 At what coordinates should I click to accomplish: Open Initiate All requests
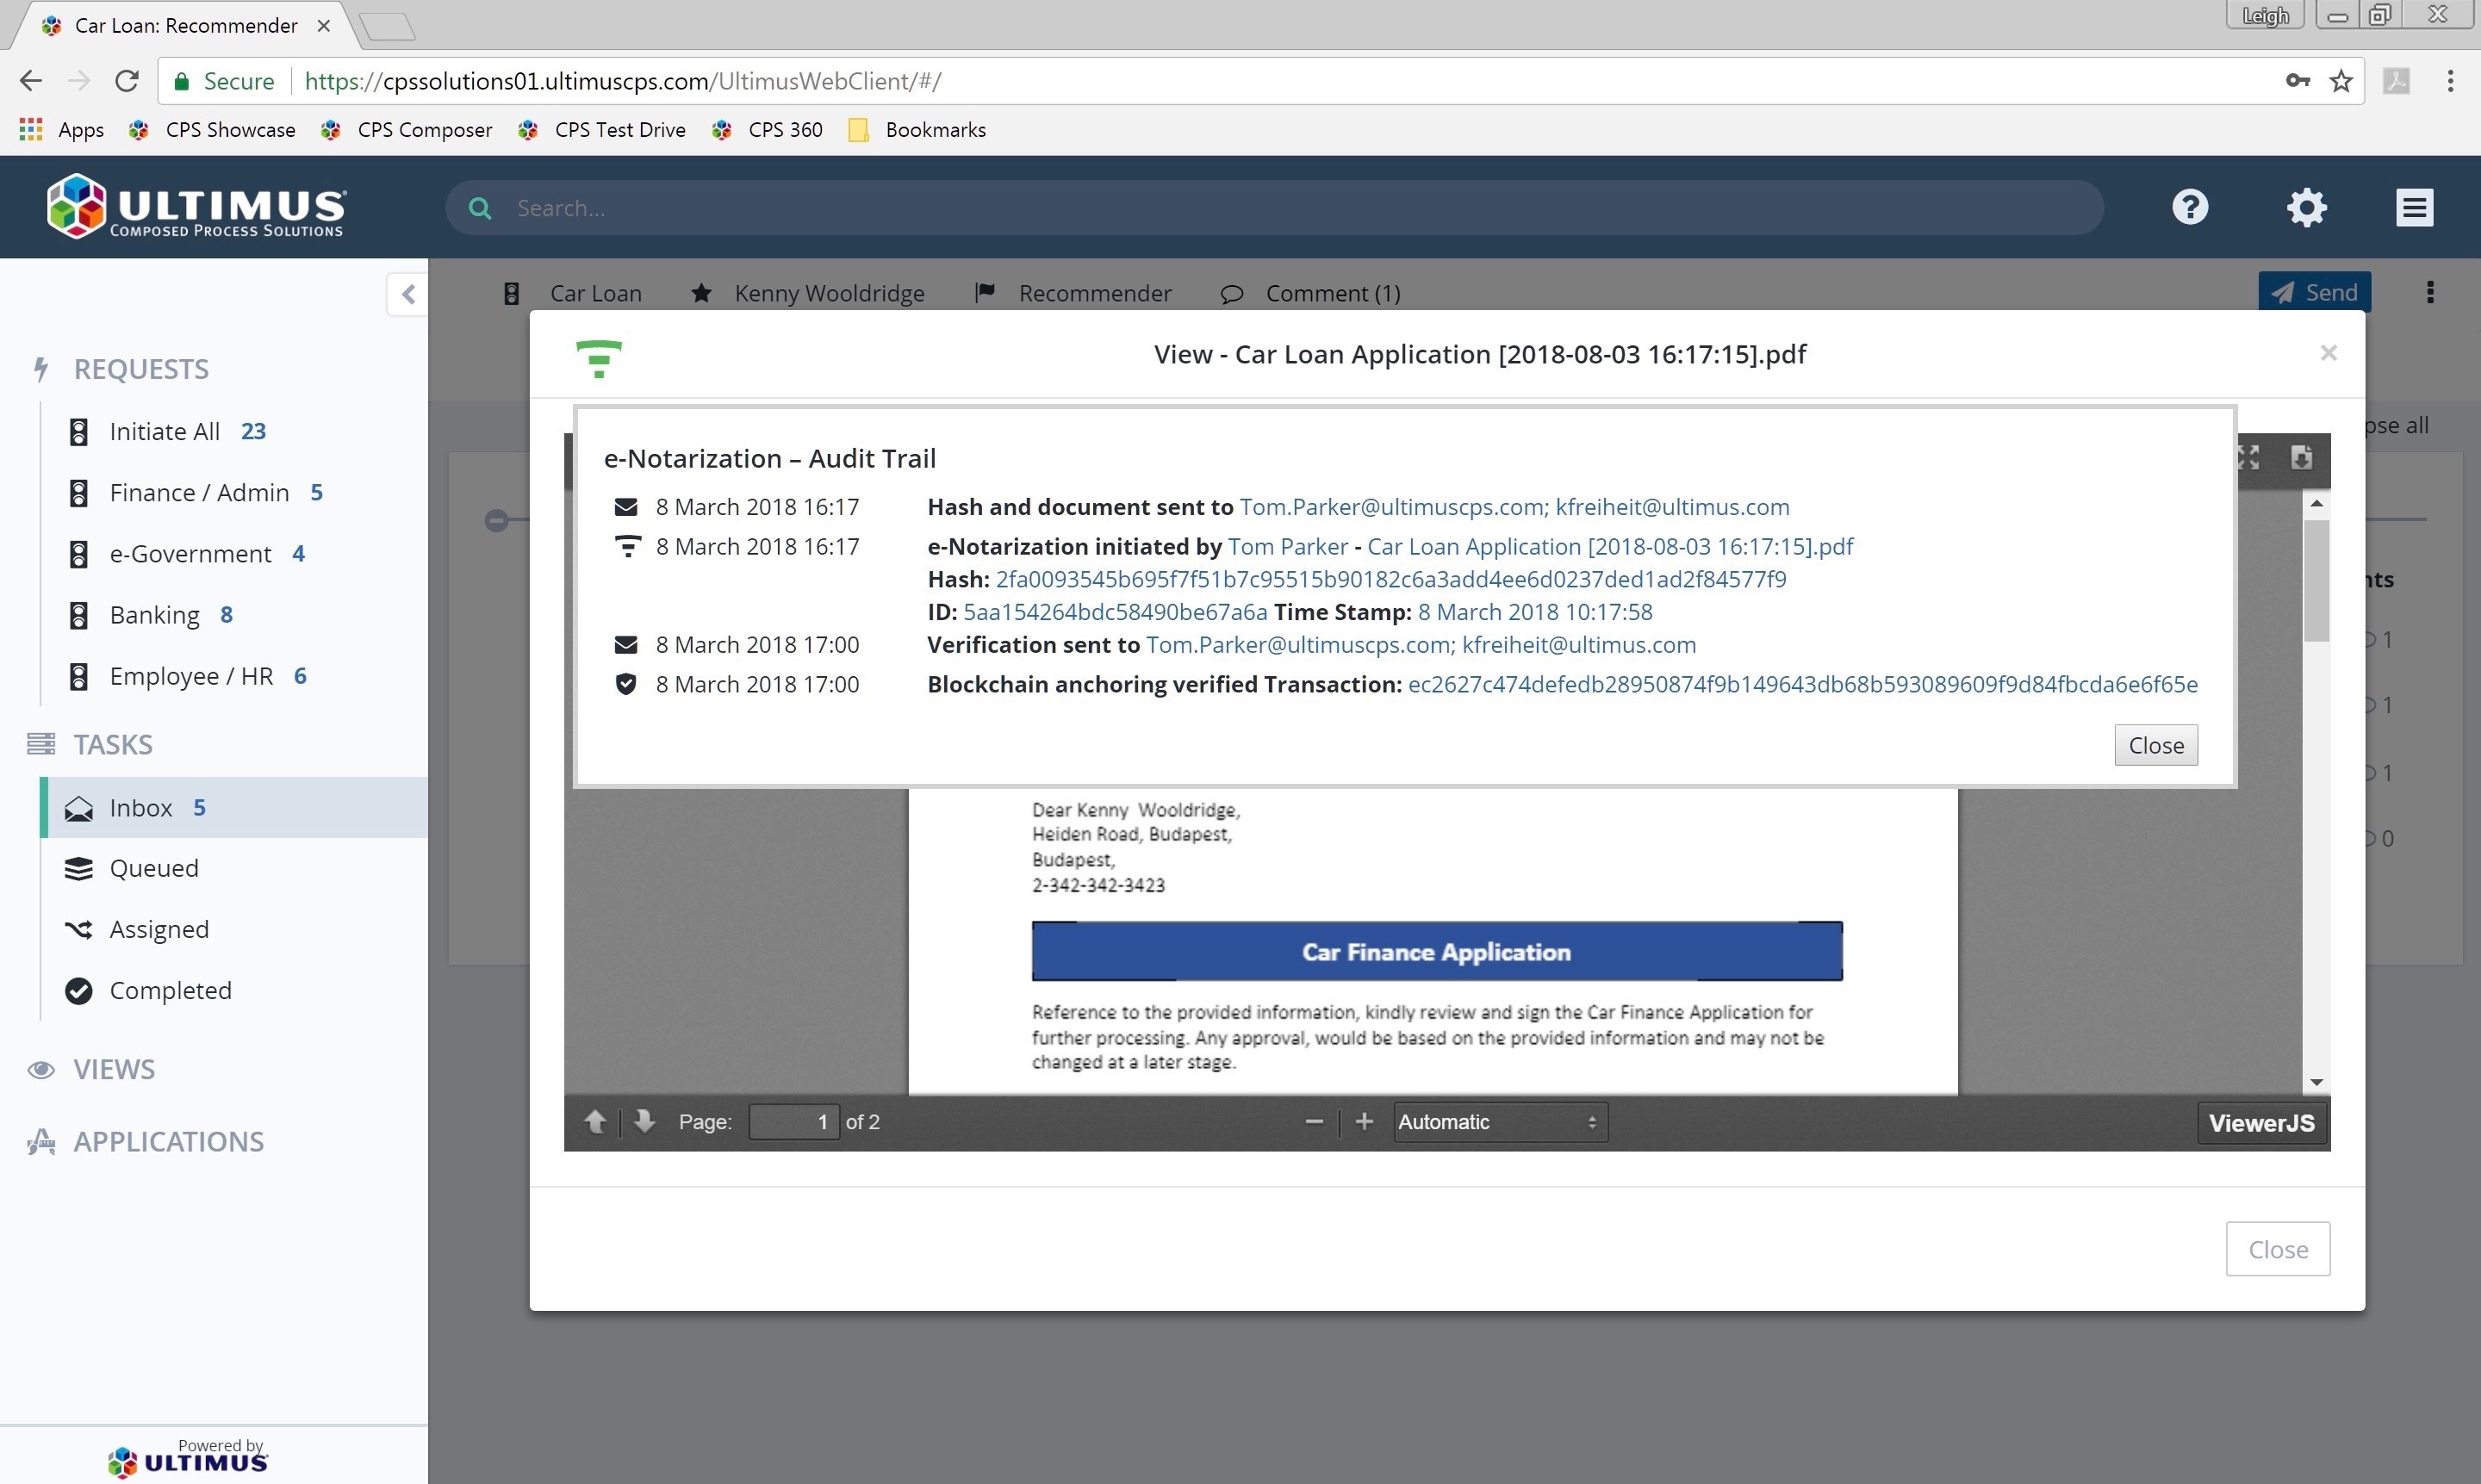165,432
